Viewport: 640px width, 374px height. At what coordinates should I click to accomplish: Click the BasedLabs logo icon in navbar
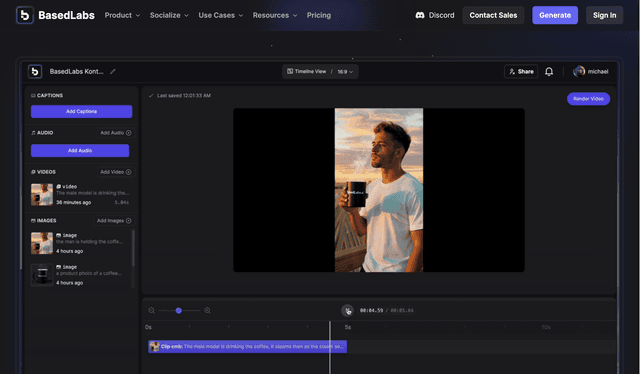click(25, 16)
